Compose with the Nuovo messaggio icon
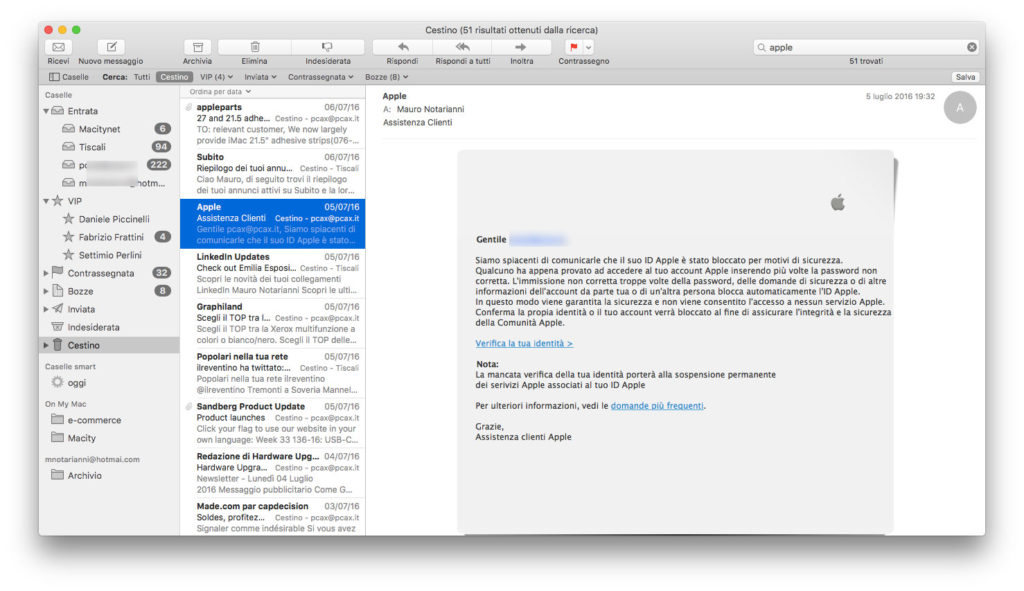The width and height of the screenshot is (1024, 591). point(111,47)
